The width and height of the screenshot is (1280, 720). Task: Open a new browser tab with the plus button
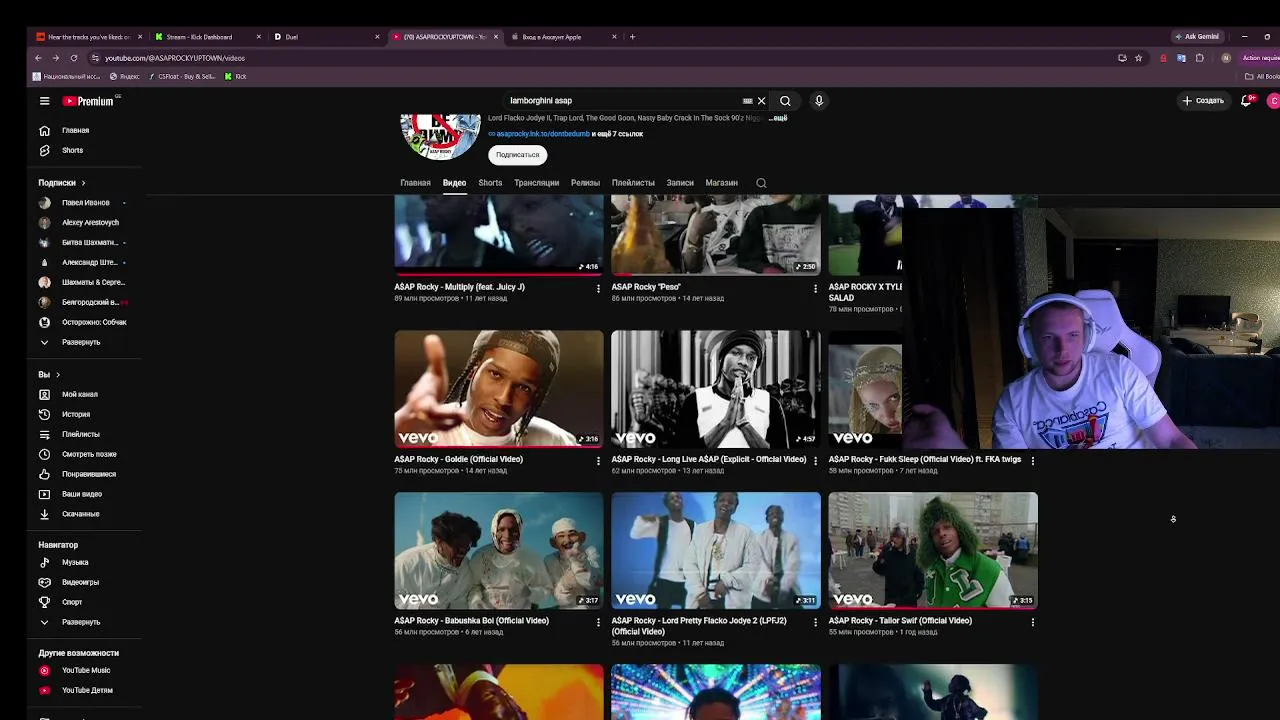tap(632, 37)
